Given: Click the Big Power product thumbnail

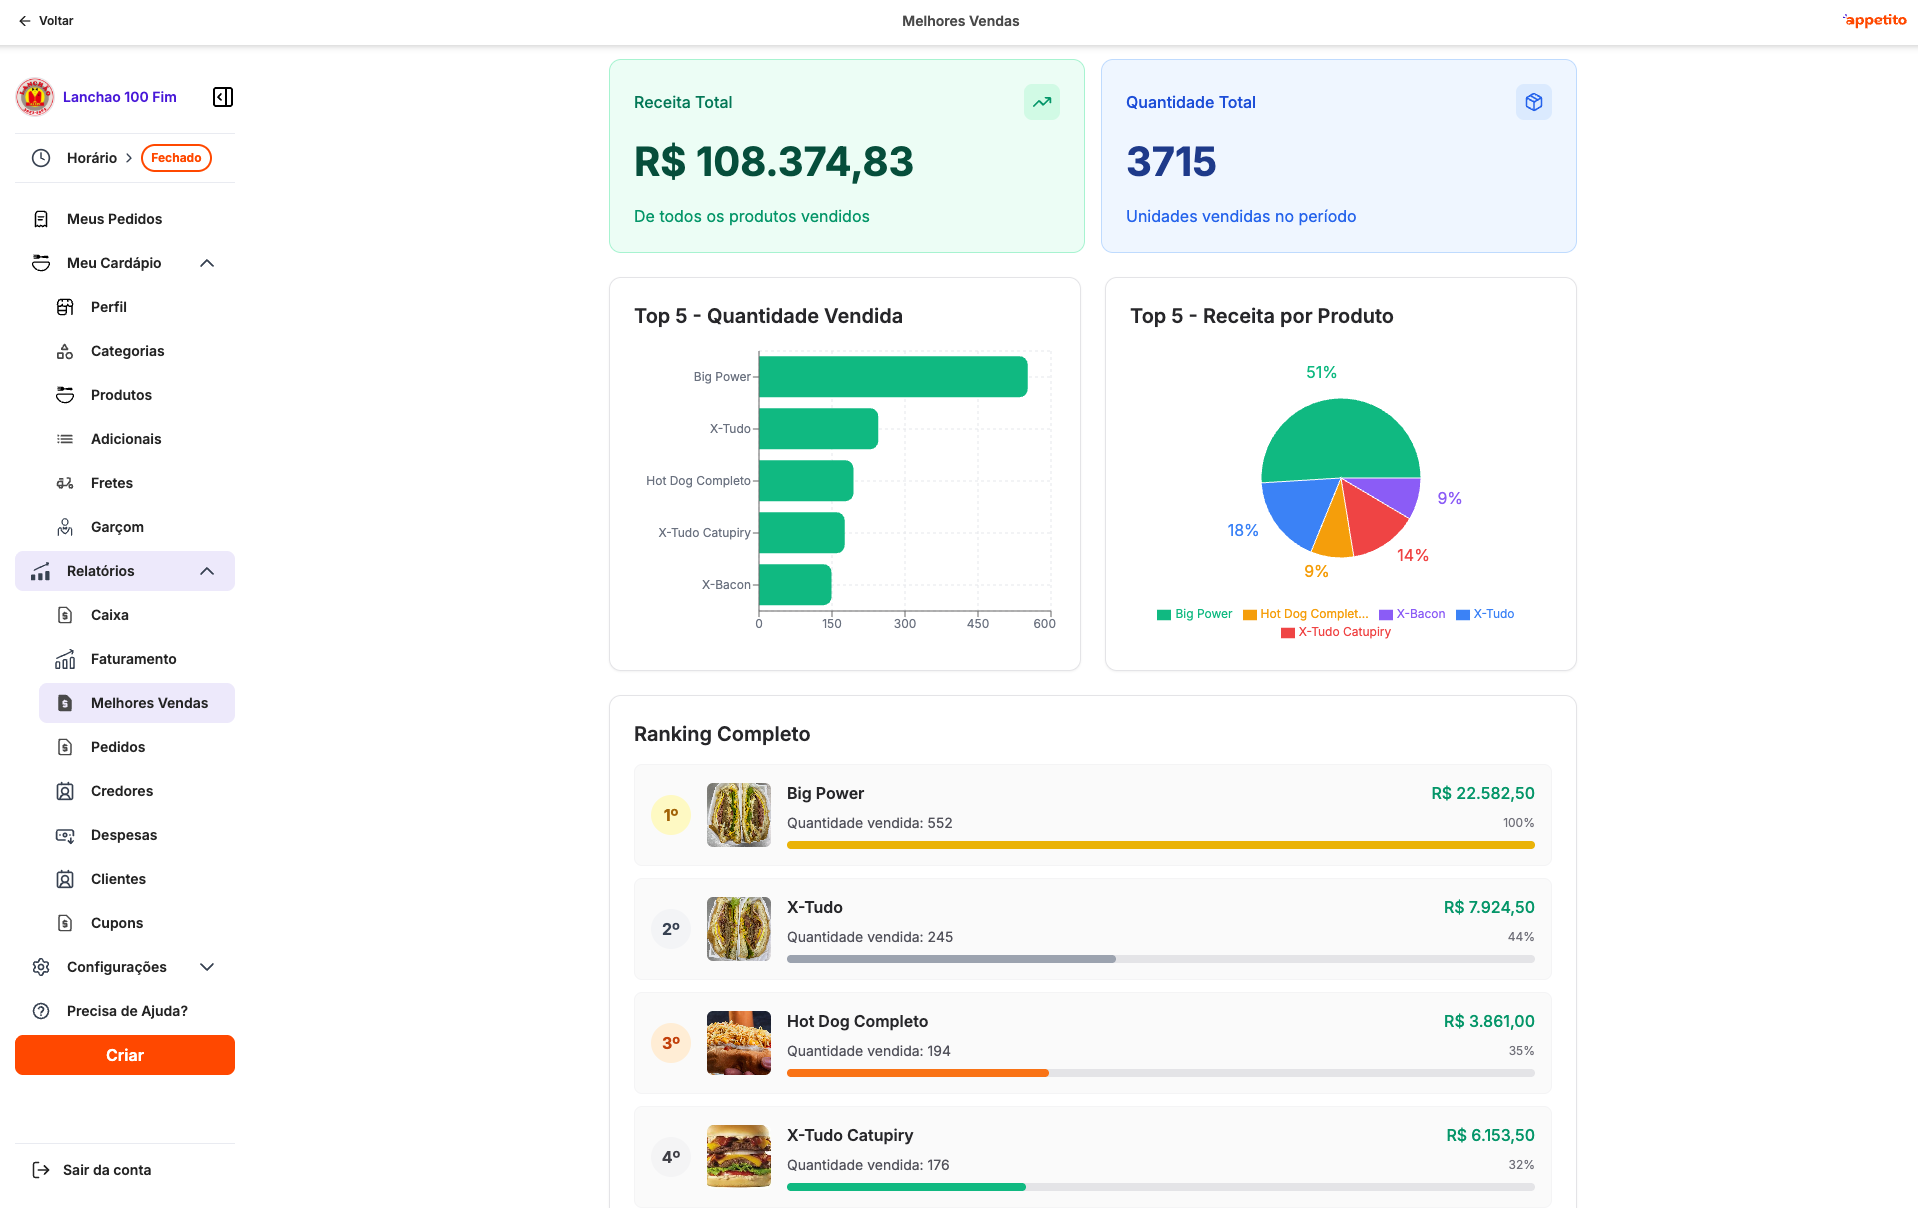Looking at the screenshot, I should [x=739, y=815].
